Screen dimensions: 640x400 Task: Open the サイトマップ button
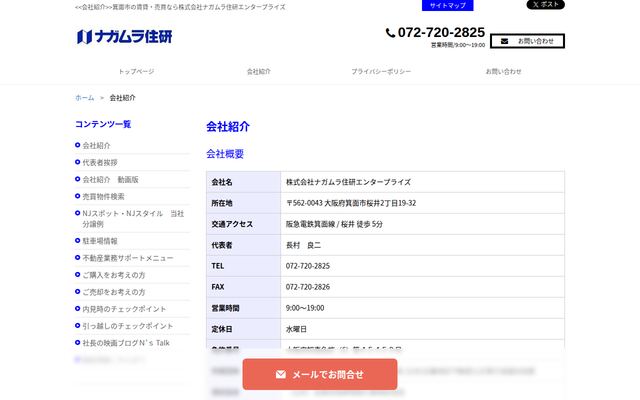pyautogui.click(x=448, y=5)
